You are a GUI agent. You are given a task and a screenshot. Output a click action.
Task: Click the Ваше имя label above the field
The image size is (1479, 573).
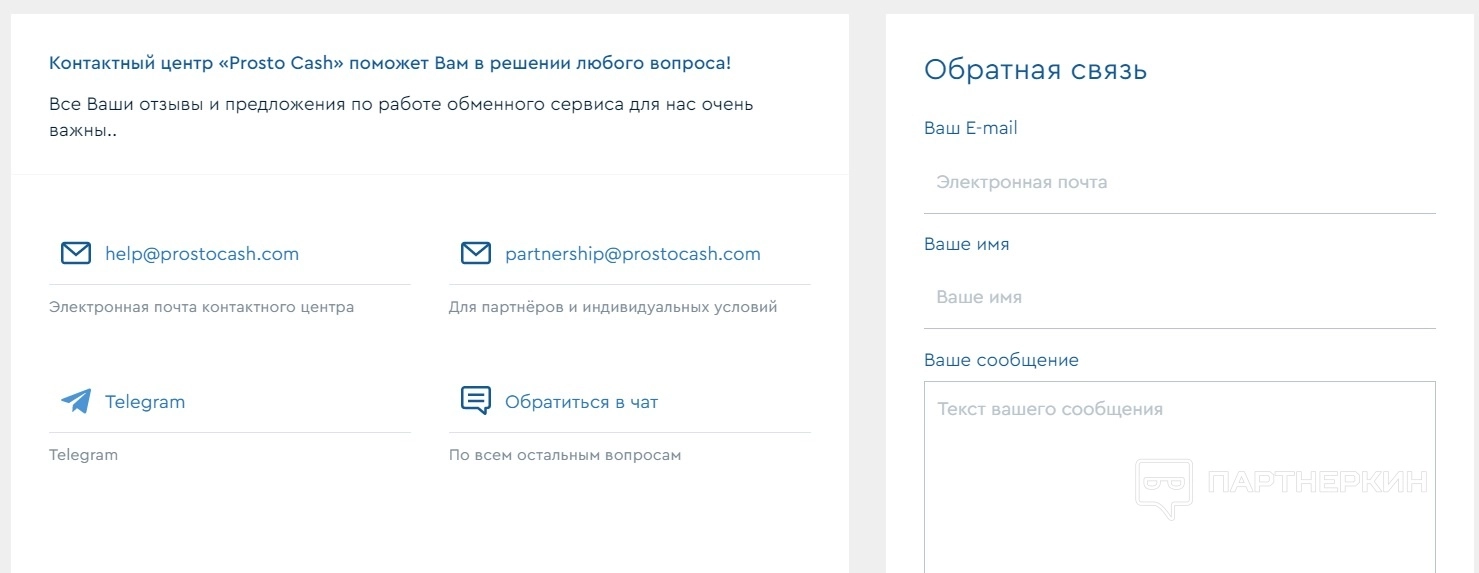pos(966,244)
